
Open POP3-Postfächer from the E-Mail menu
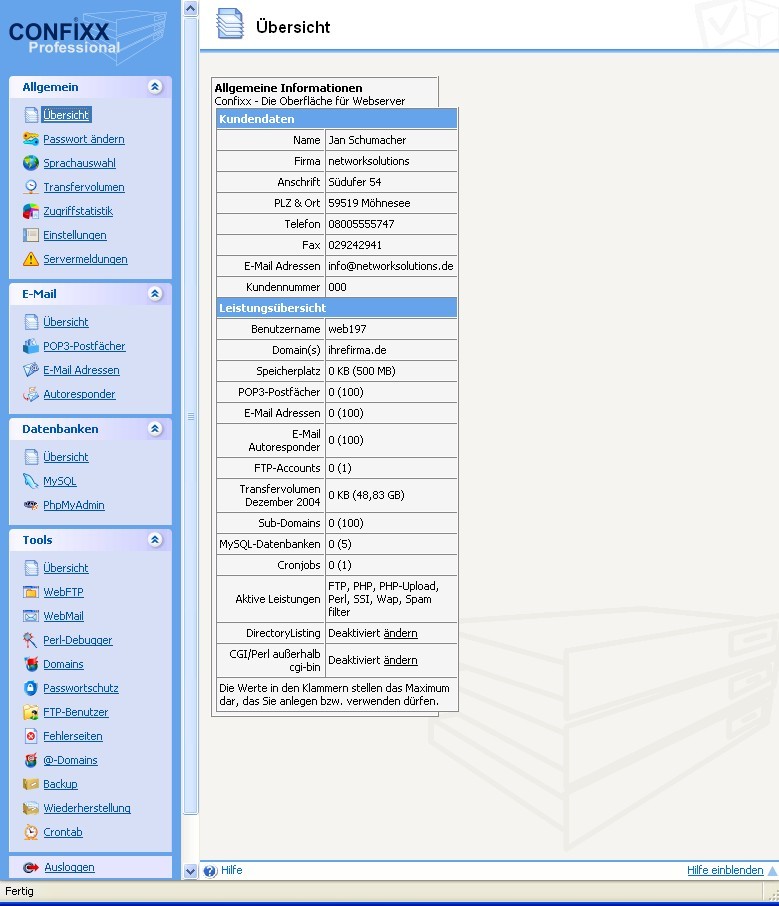point(84,346)
